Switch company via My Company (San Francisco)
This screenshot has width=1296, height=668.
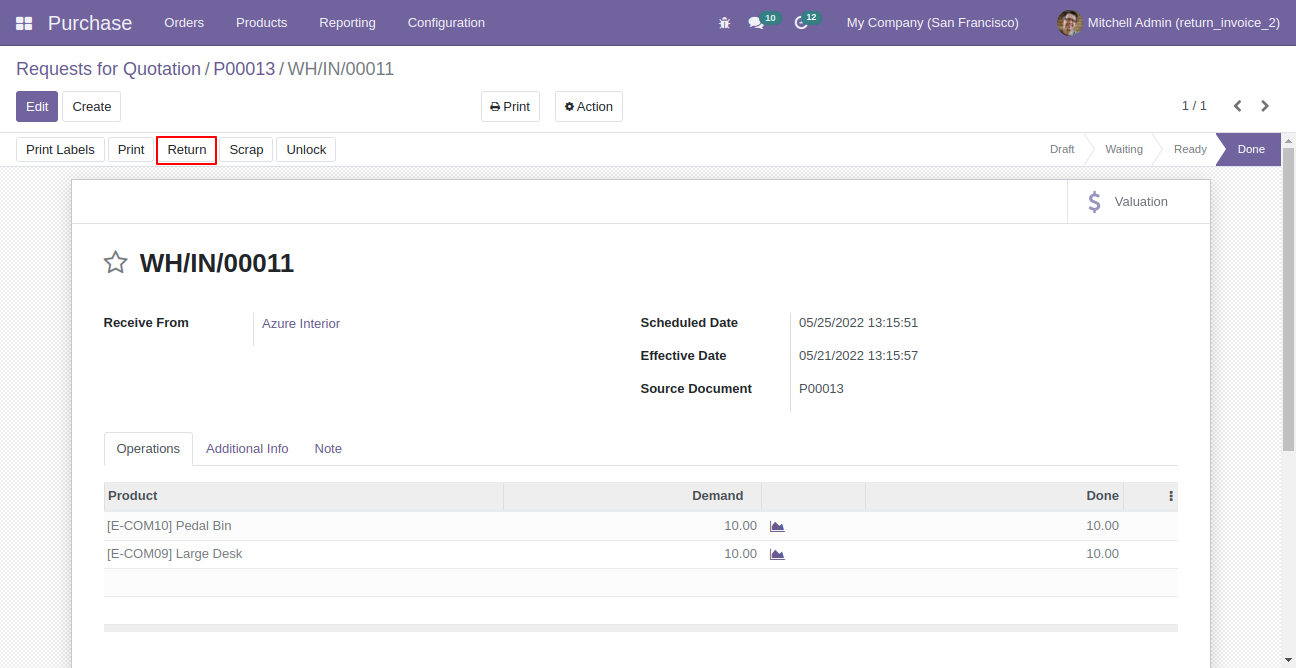[x=933, y=23]
